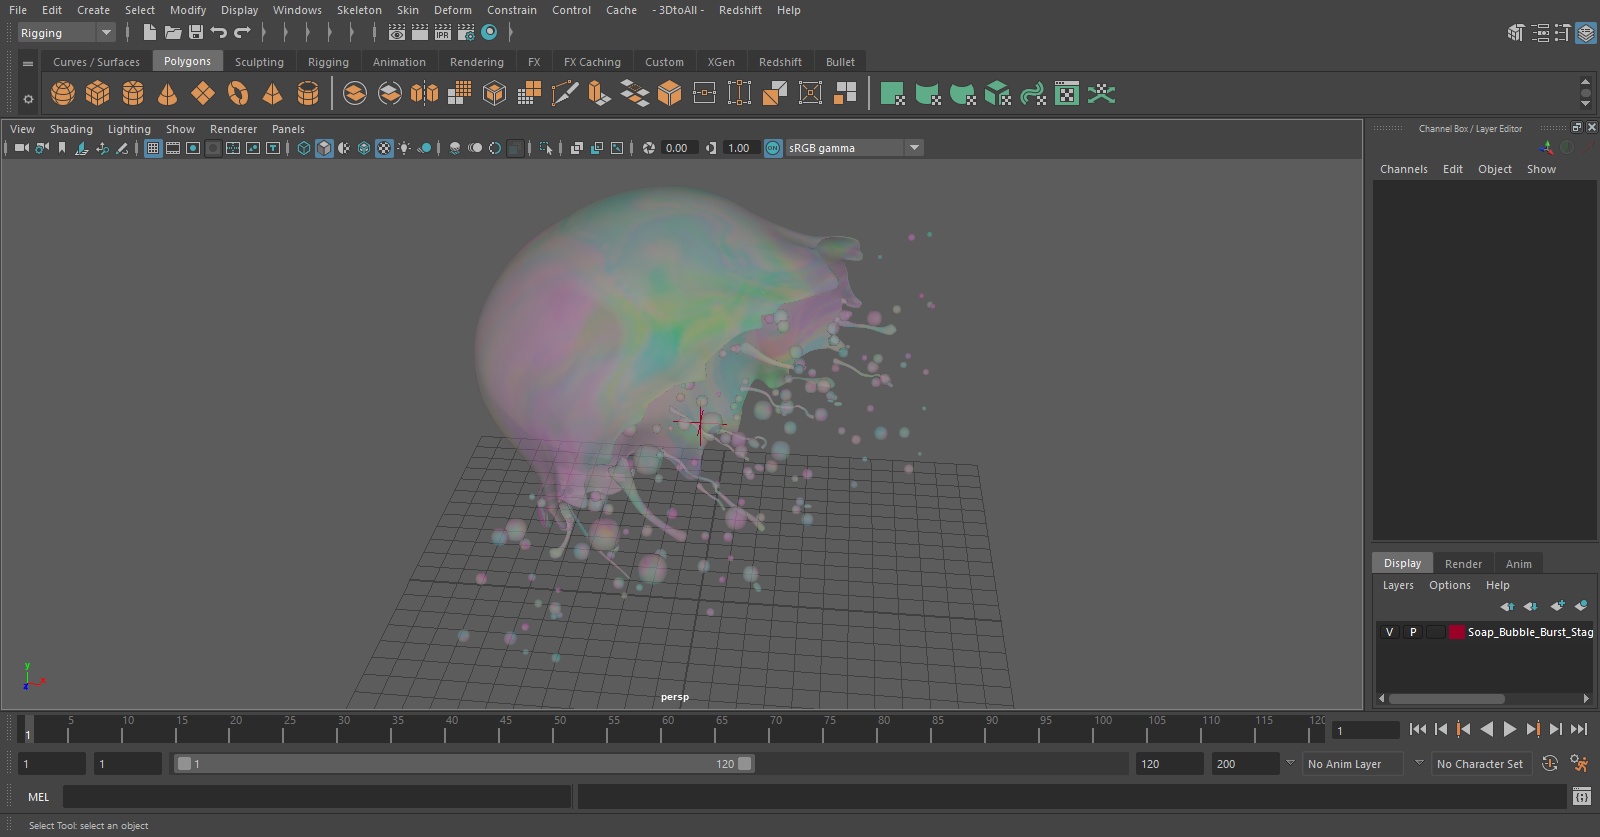Open the shelf tab menu icon
Viewport: 1600px width, 837px height.
point(28,63)
